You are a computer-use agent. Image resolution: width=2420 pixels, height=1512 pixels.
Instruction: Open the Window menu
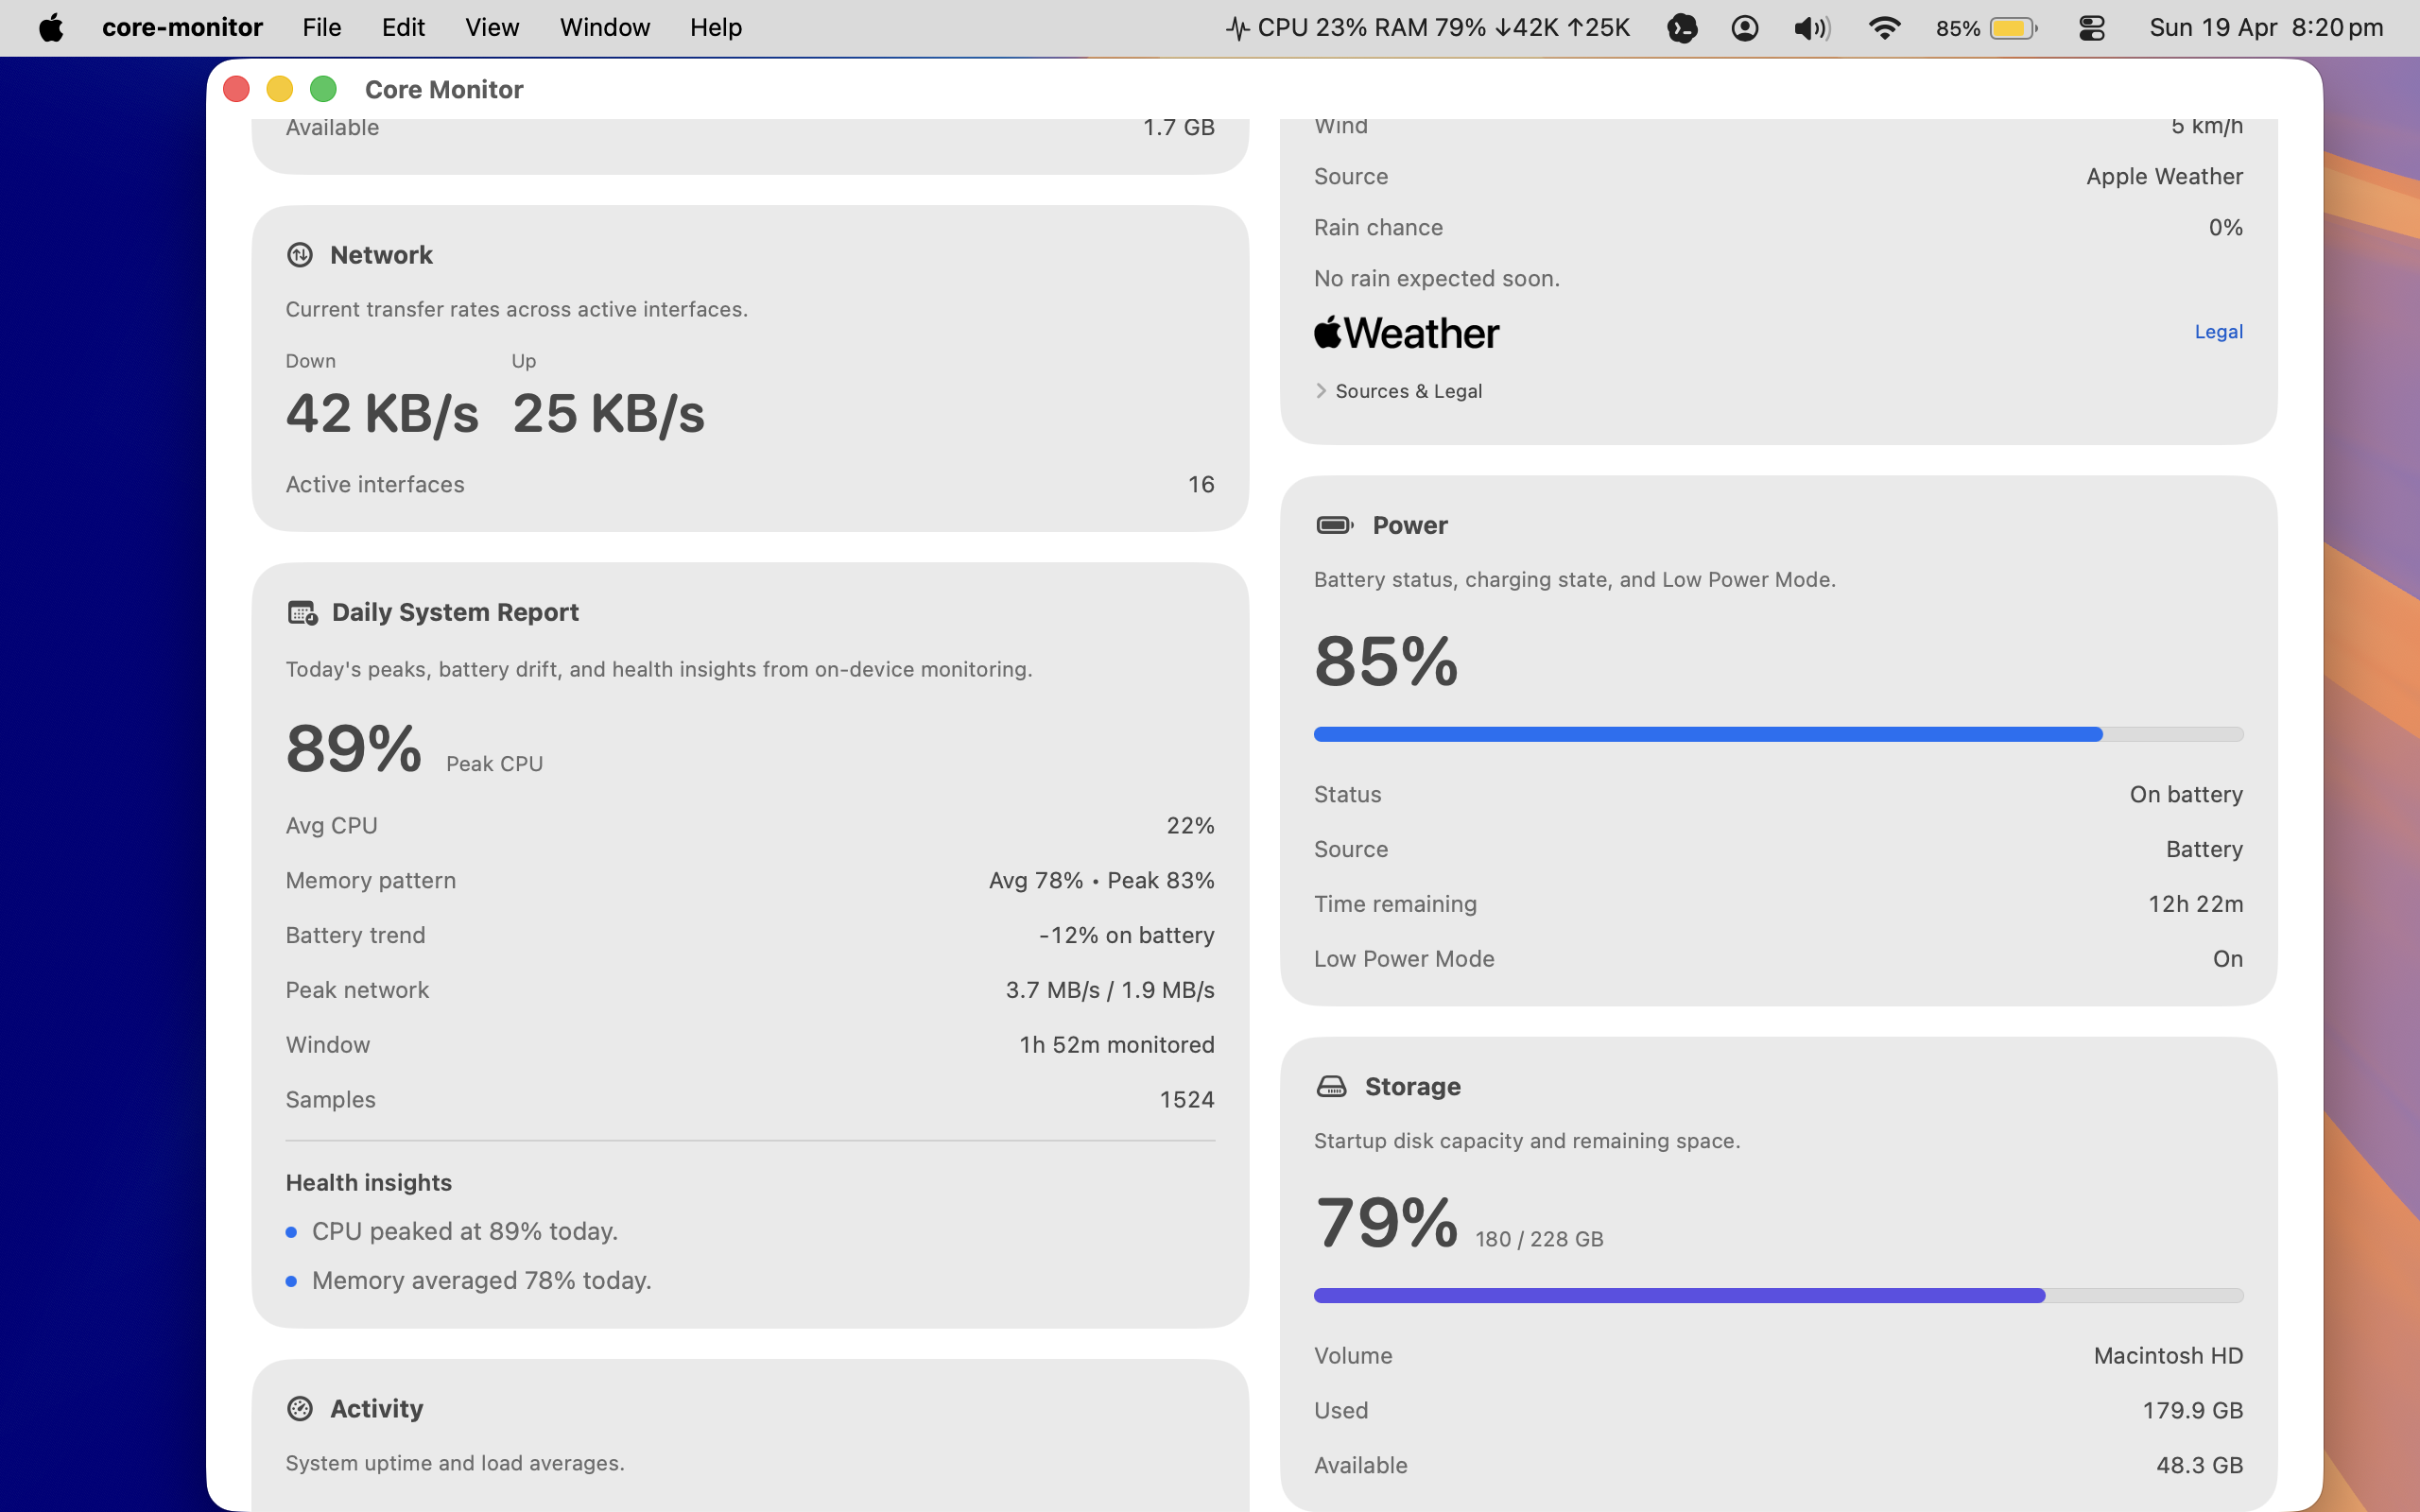[x=604, y=28]
